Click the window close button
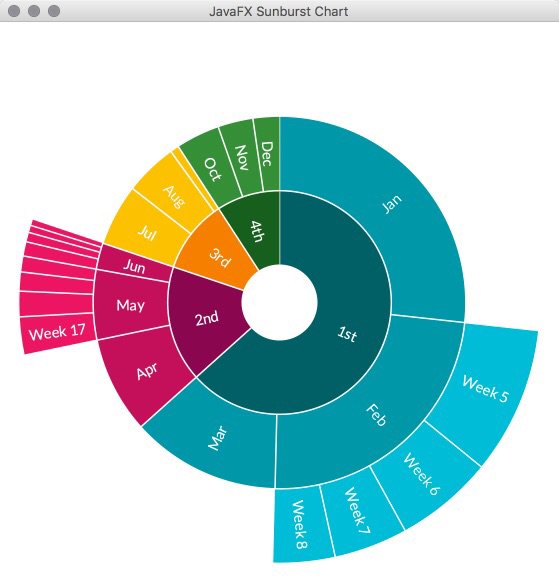Viewport: 559px width, 583px height. pos(14,11)
